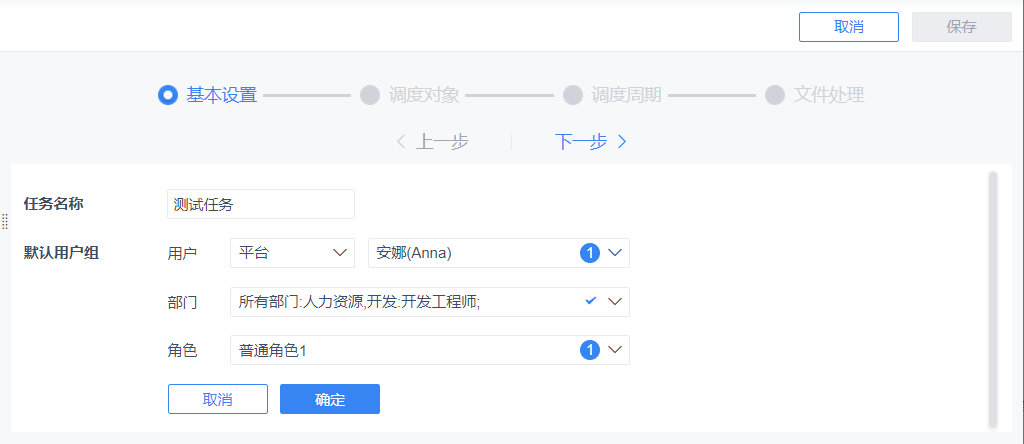This screenshot has height=444, width=1024.
Task: Click the count badge beside 普通角色1
Action: (x=589, y=350)
